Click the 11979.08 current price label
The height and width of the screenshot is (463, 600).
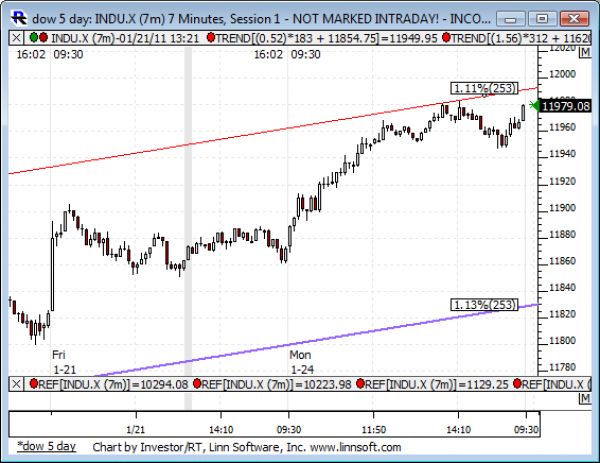coord(566,106)
